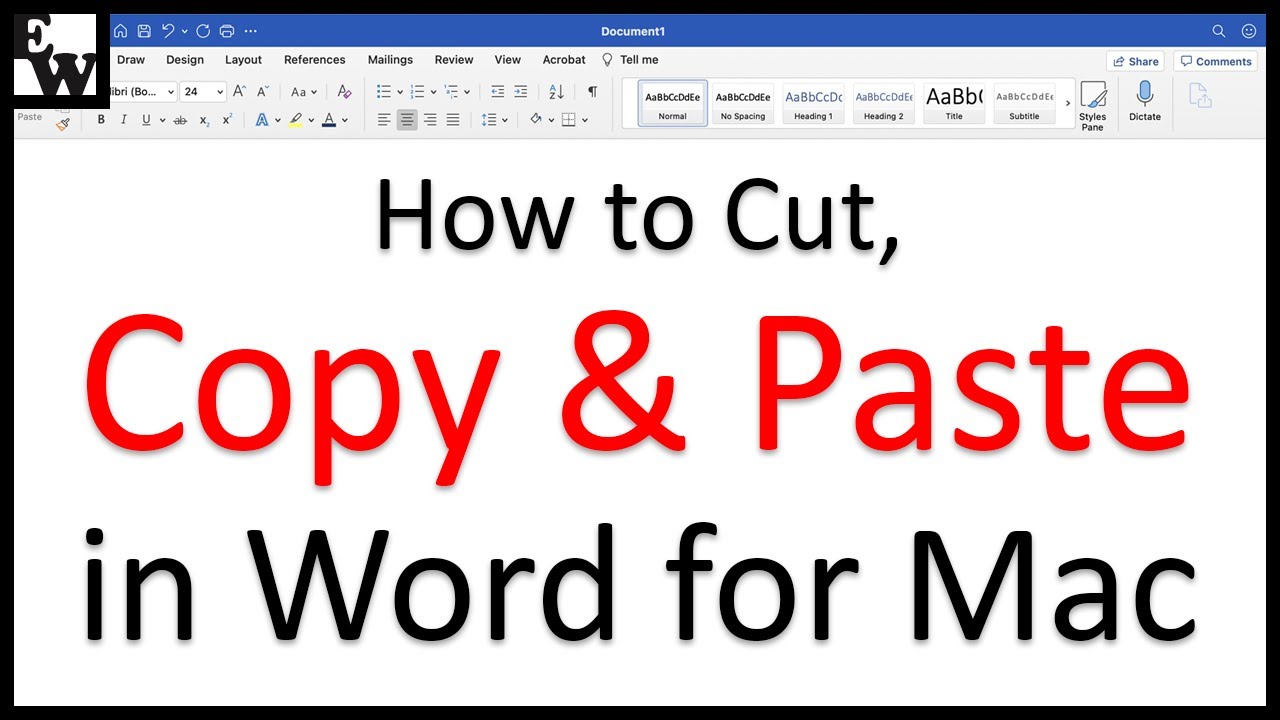Image resolution: width=1280 pixels, height=720 pixels.
Task: Open Borders dropdown arrow
Action: tap(585, 121)
